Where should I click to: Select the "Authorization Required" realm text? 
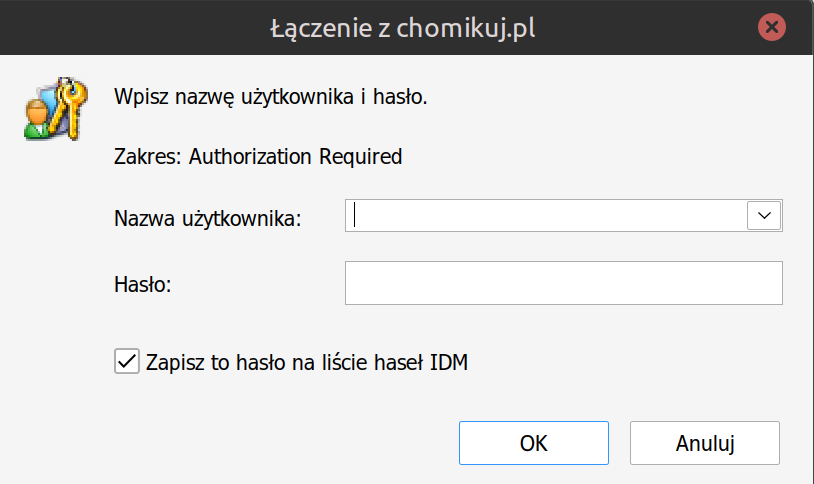pos(295,156)
